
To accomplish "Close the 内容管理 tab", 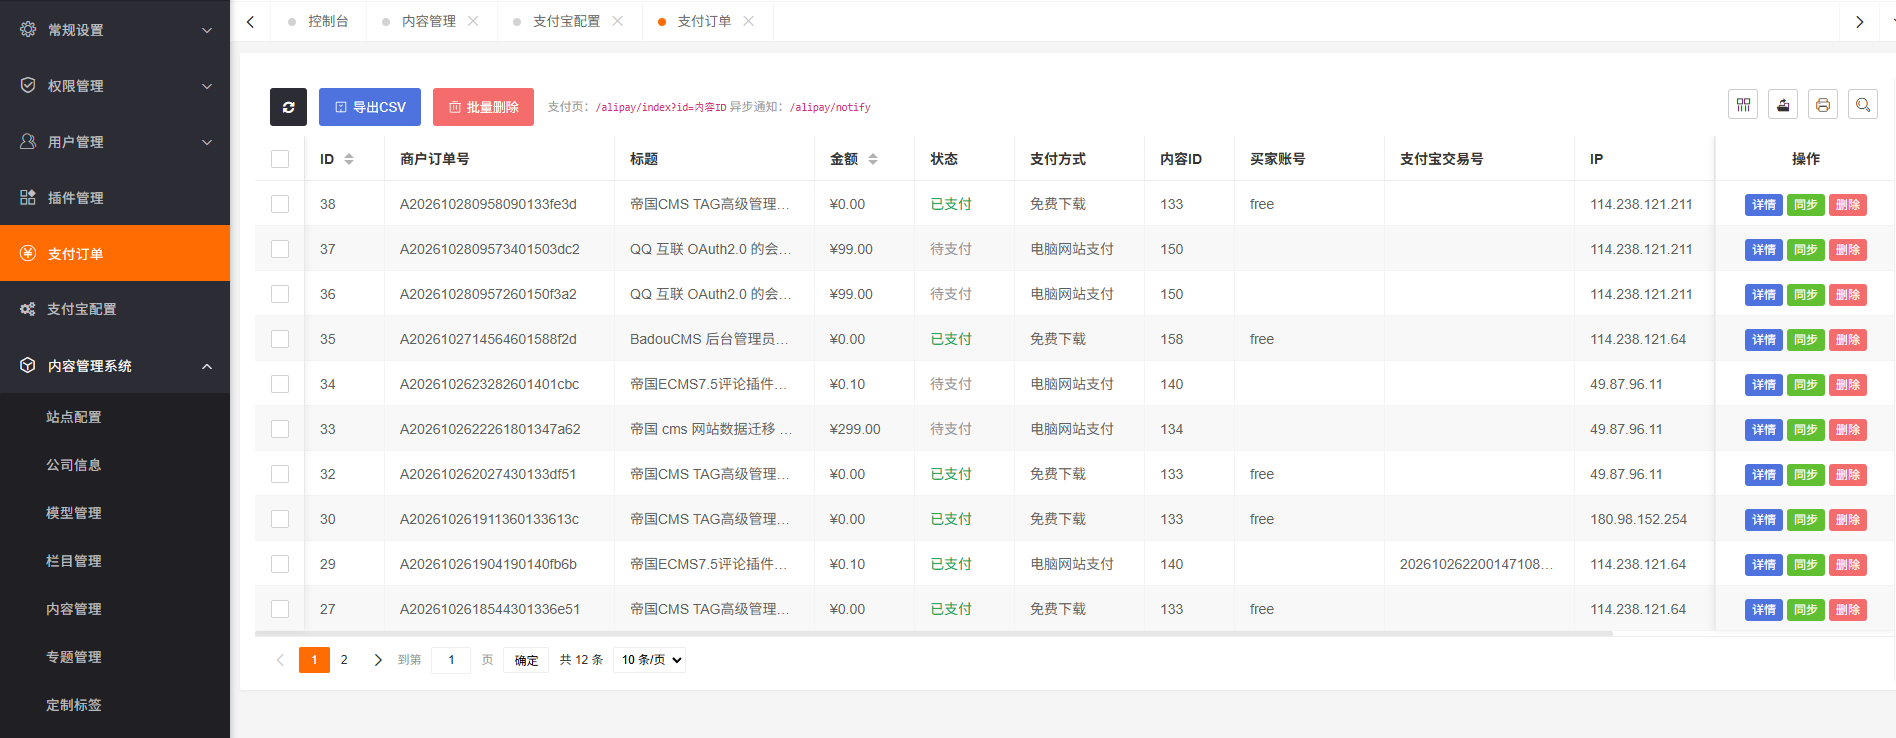I will coord(473,21).
